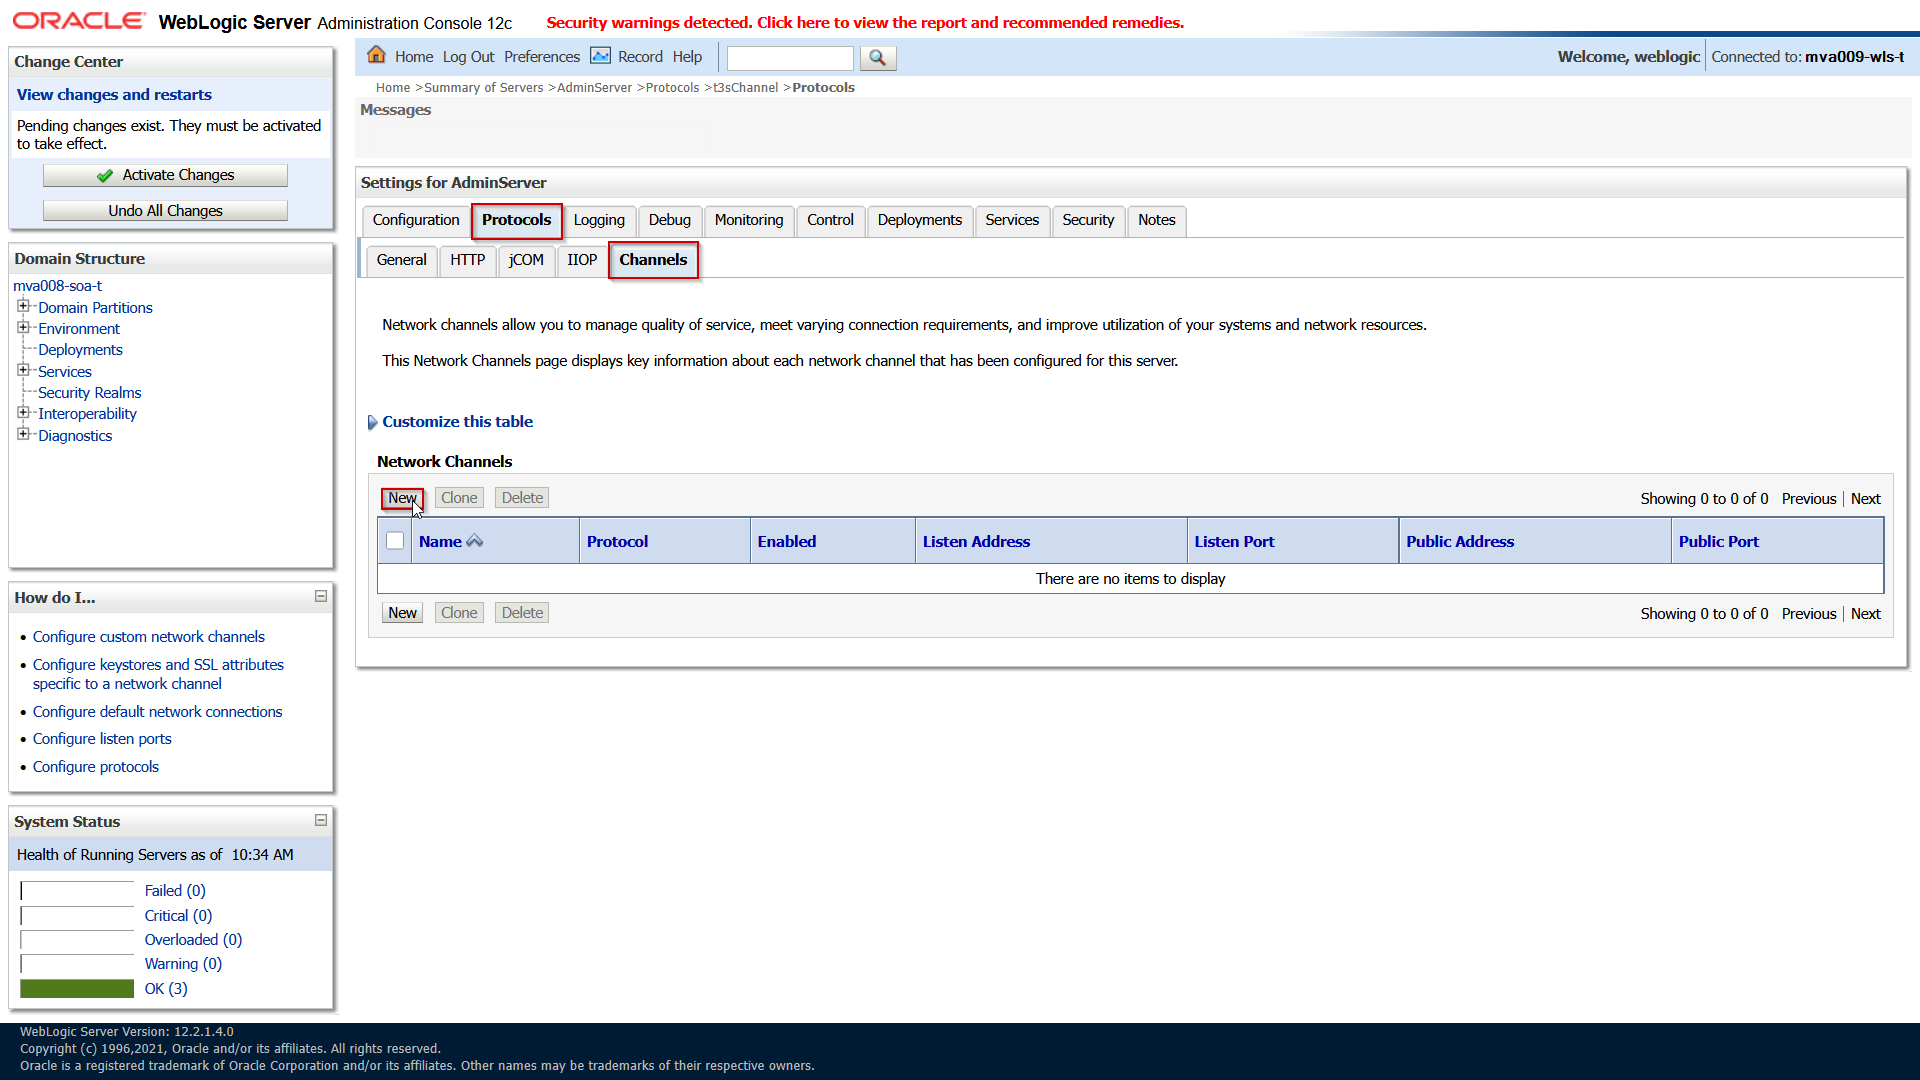The height and width of the screenshot is (1080, 1920).
Task: Collapse the System Status panel
Action: (321, 820)
